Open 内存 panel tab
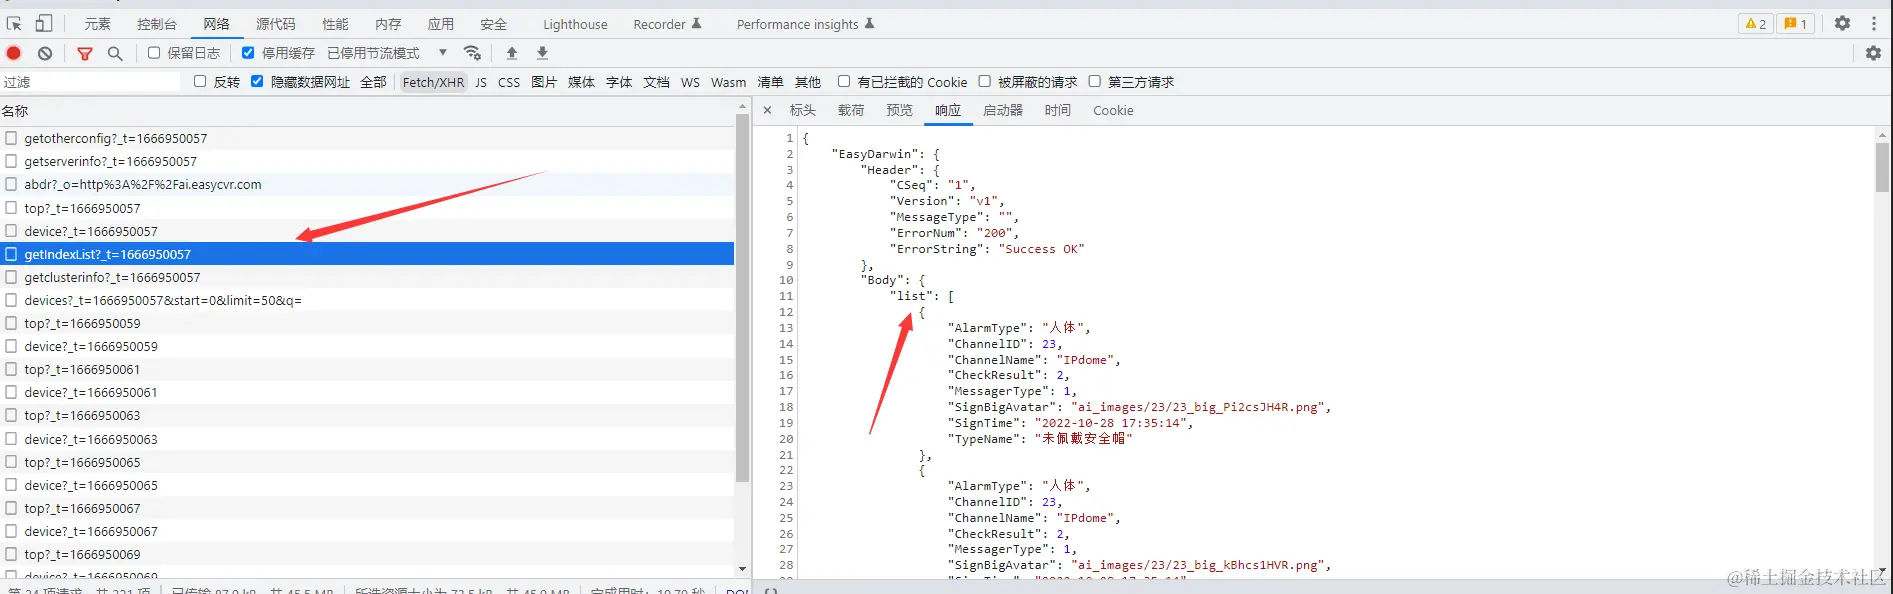The width and height of the screenshot is (1893, 594). click(388, 24)
